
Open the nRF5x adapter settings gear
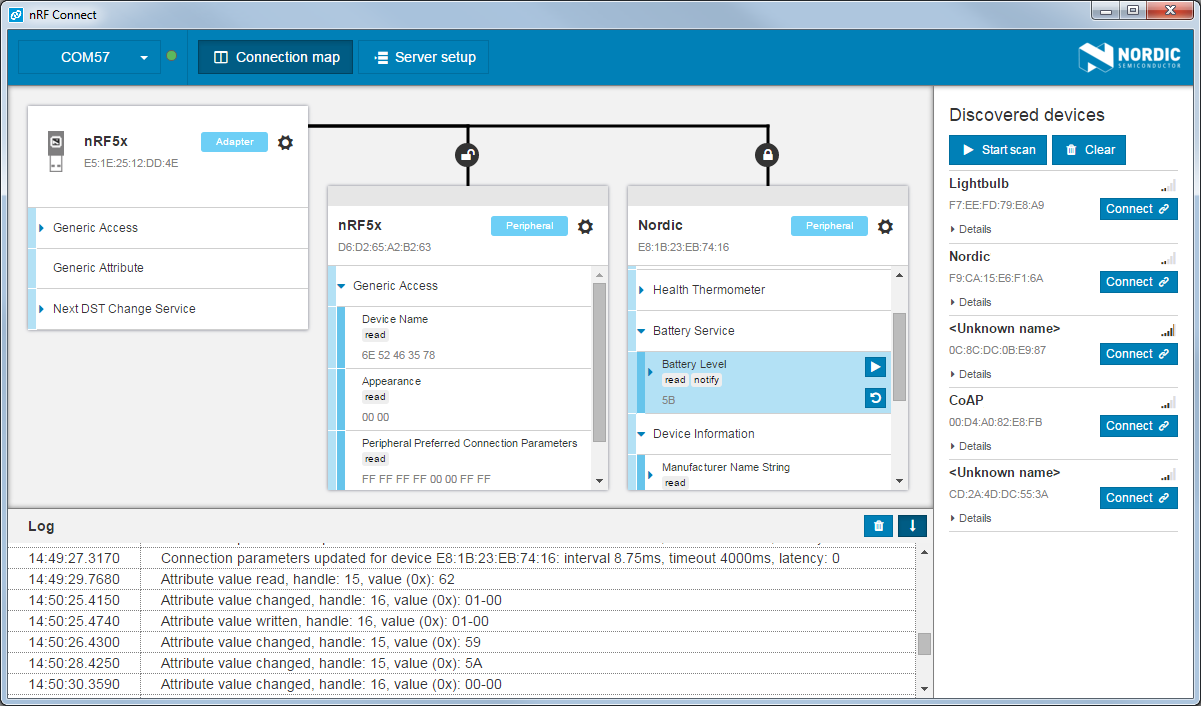pyautogui.click(x=285, y=142)
